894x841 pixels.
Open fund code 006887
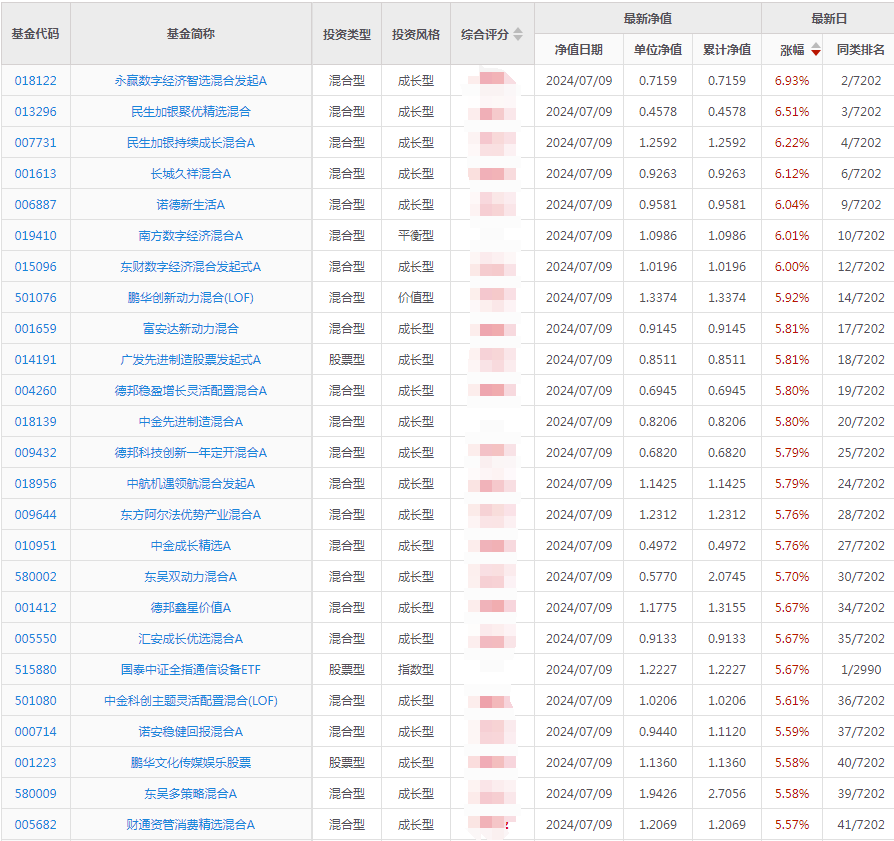[35, 204]
